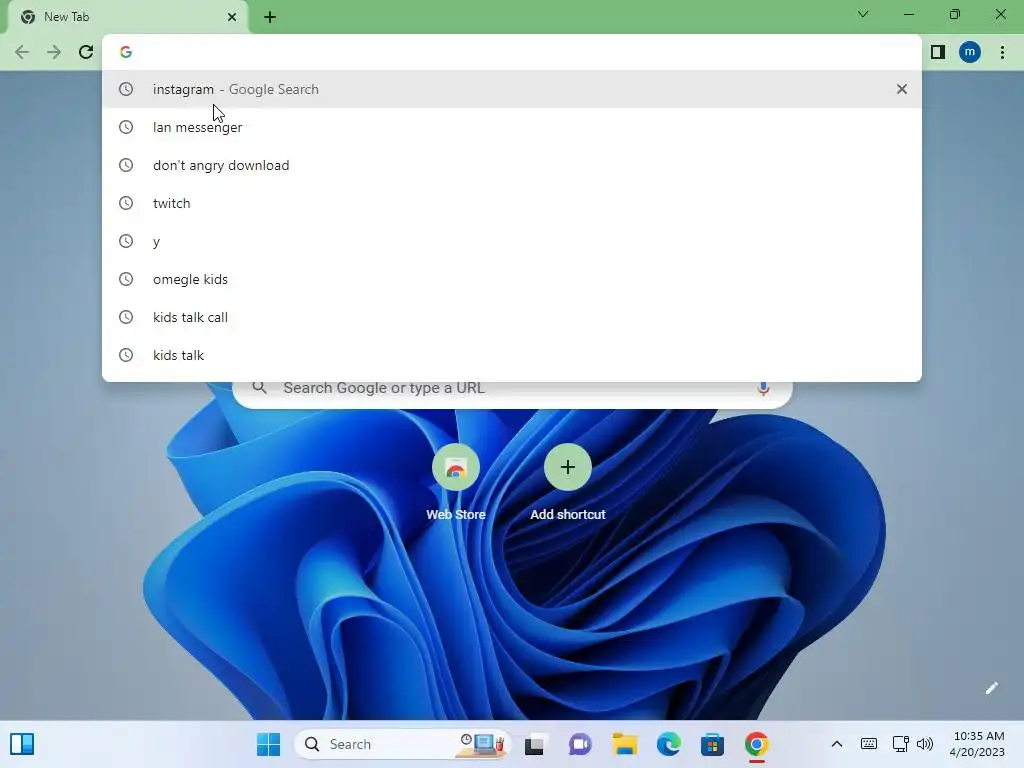Viewport: 1024px width, 768px height.
Task: Choose the 'kids talk call' suggestion
Action: coord(512,317)
